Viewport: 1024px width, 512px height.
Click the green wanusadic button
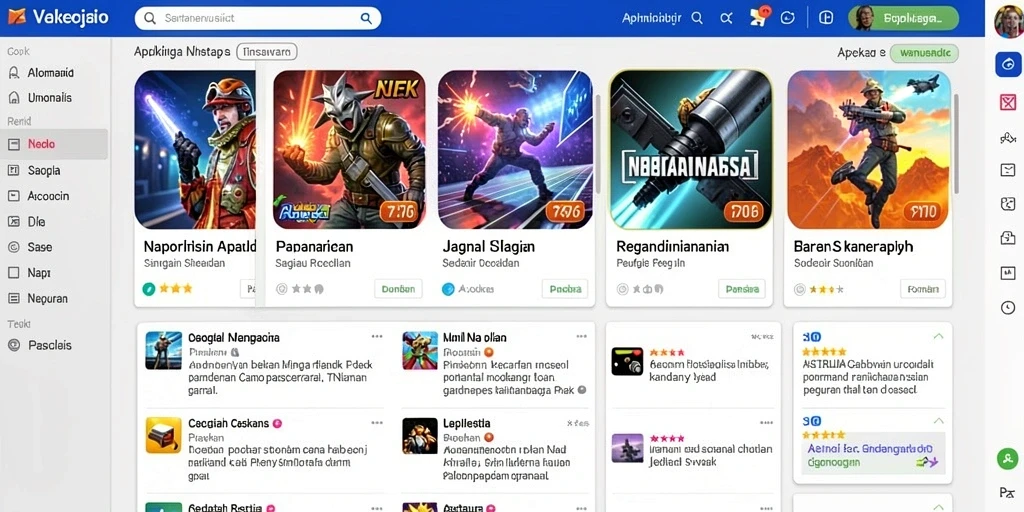924,53
